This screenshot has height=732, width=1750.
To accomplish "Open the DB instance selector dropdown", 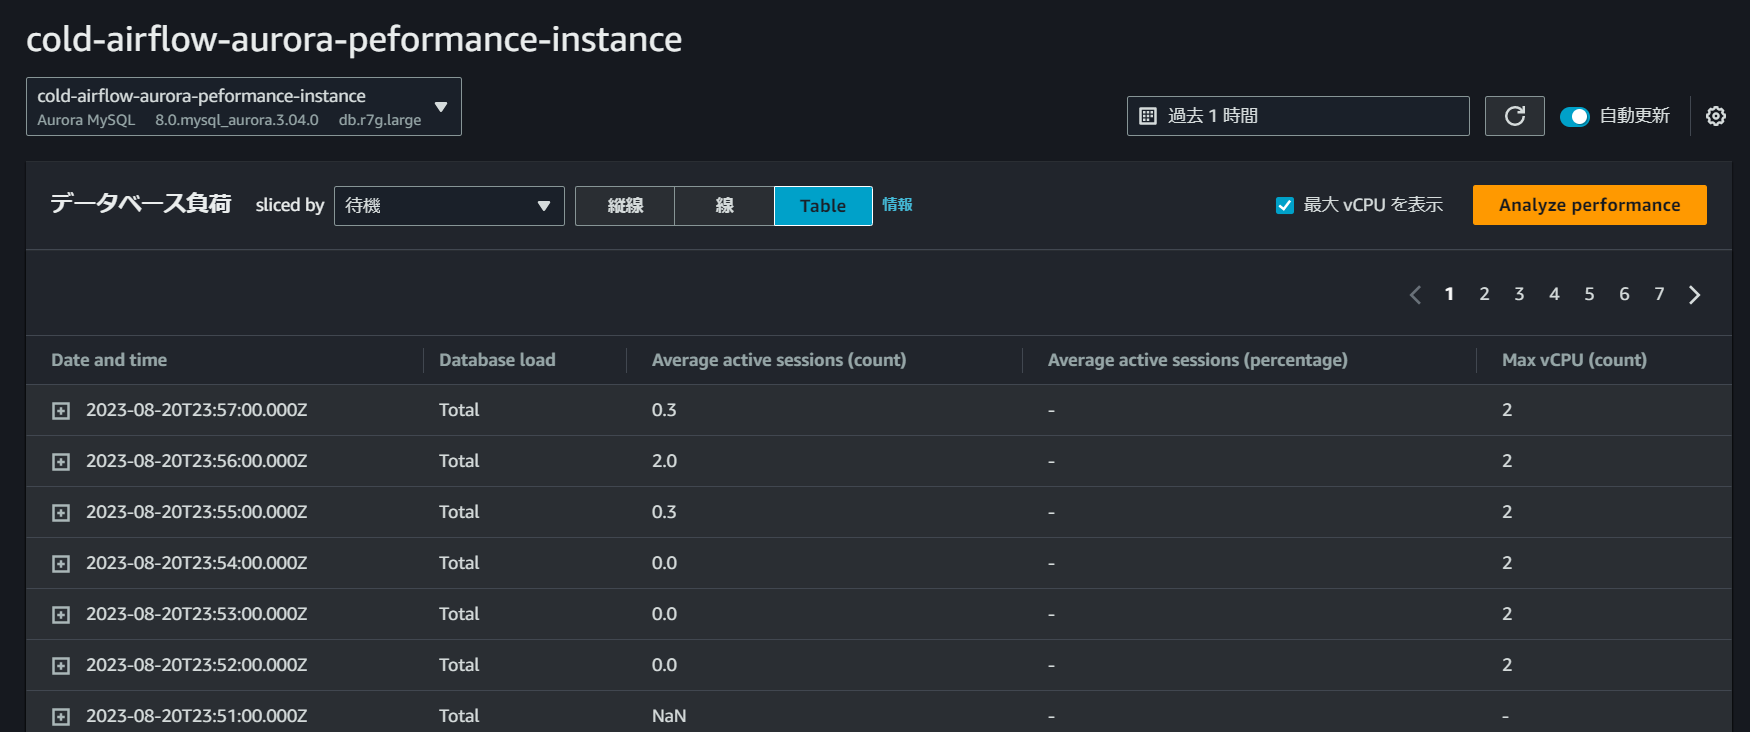I will (244, 106).
